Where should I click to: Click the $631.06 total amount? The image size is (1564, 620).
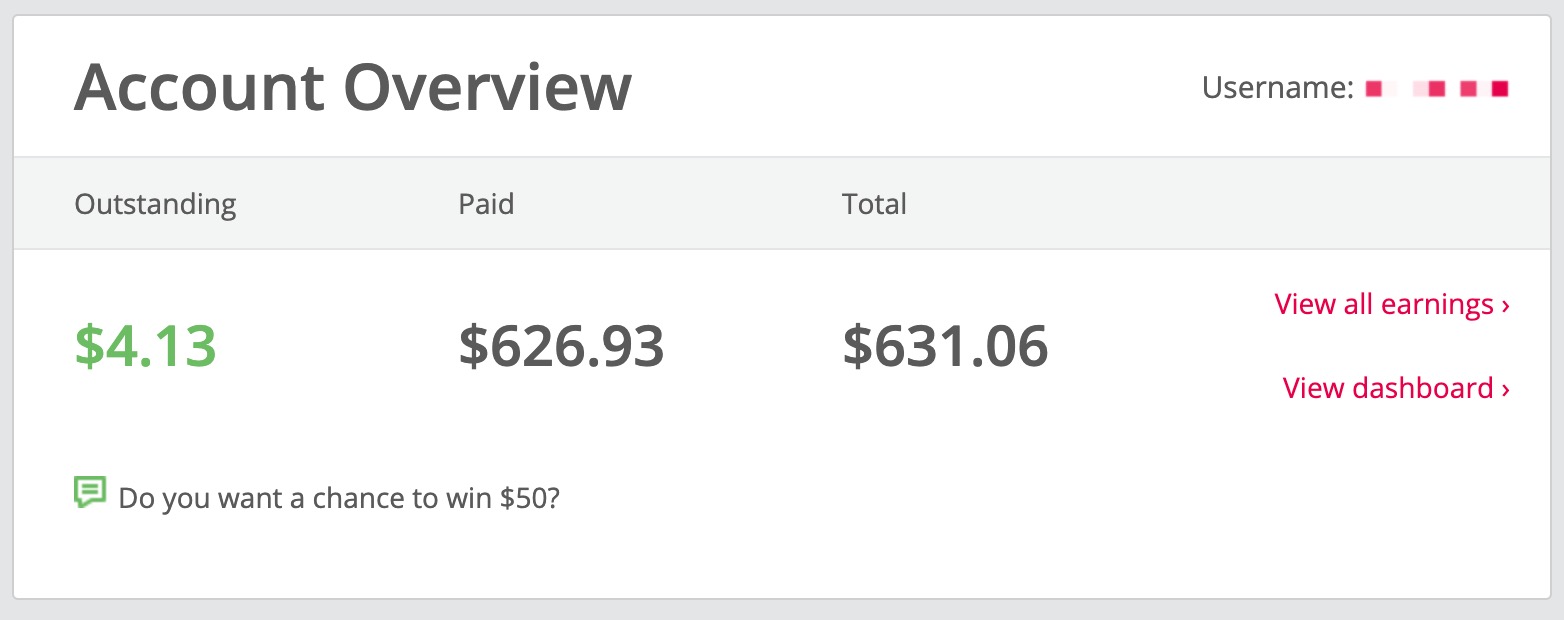945,347
